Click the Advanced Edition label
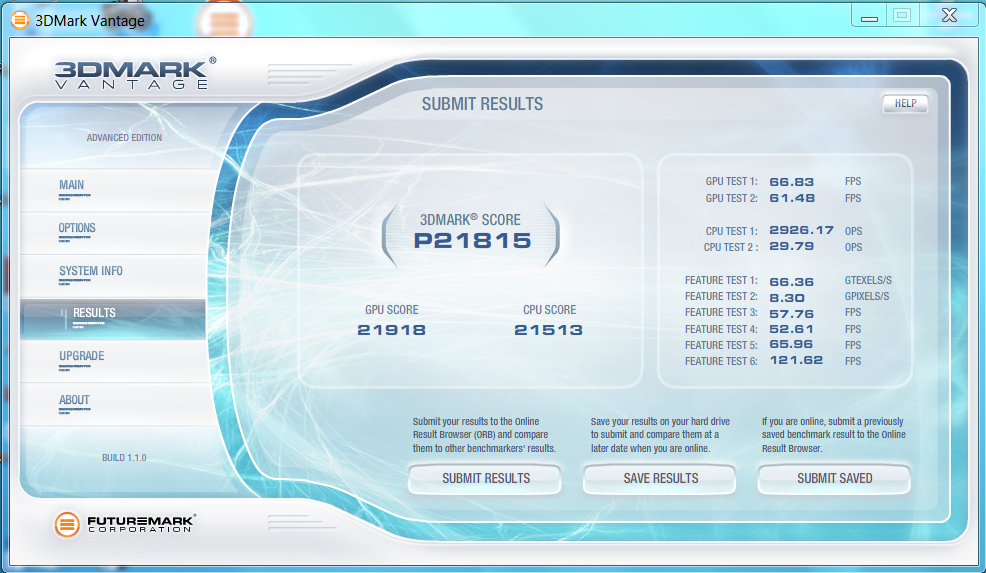The height and width of the screenshot is (573, 986). click(x=124, y=138)
